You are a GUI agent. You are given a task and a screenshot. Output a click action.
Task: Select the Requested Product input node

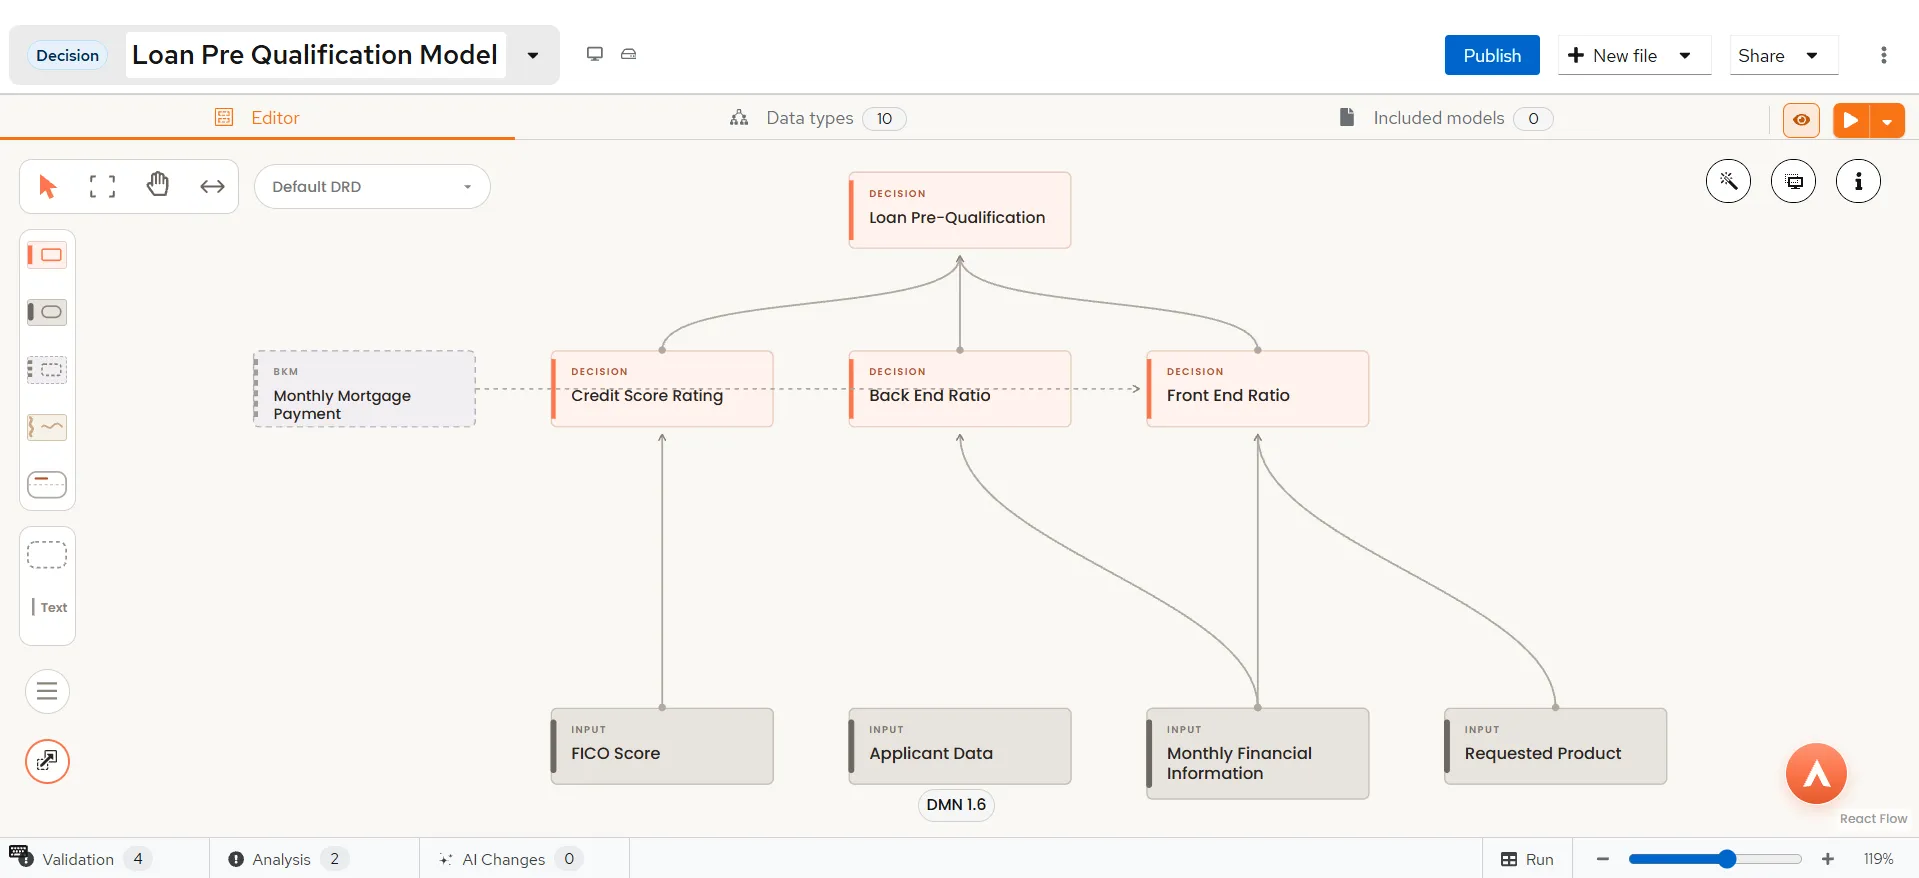(x=1556, y=746)
